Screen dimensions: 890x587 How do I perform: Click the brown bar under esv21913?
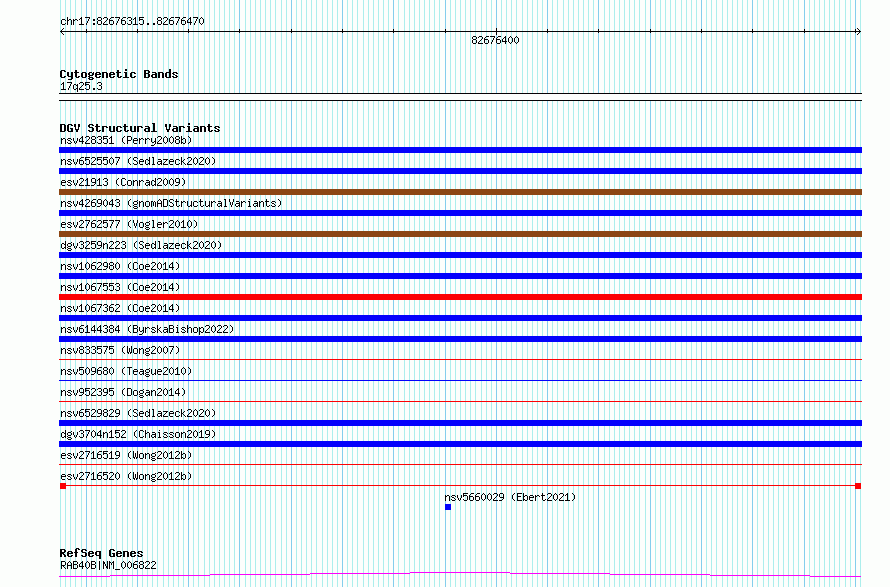460,192
